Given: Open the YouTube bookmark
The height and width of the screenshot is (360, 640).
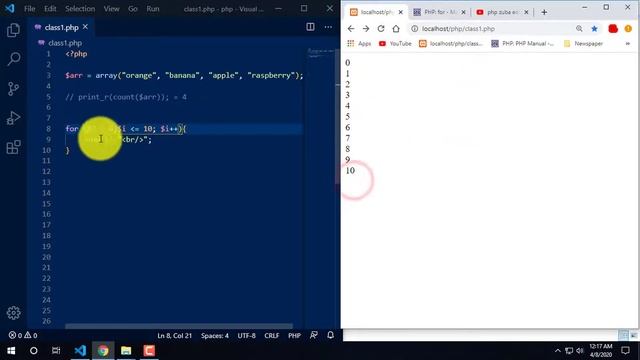Looking at the screenshot, I should pos(395,43).
